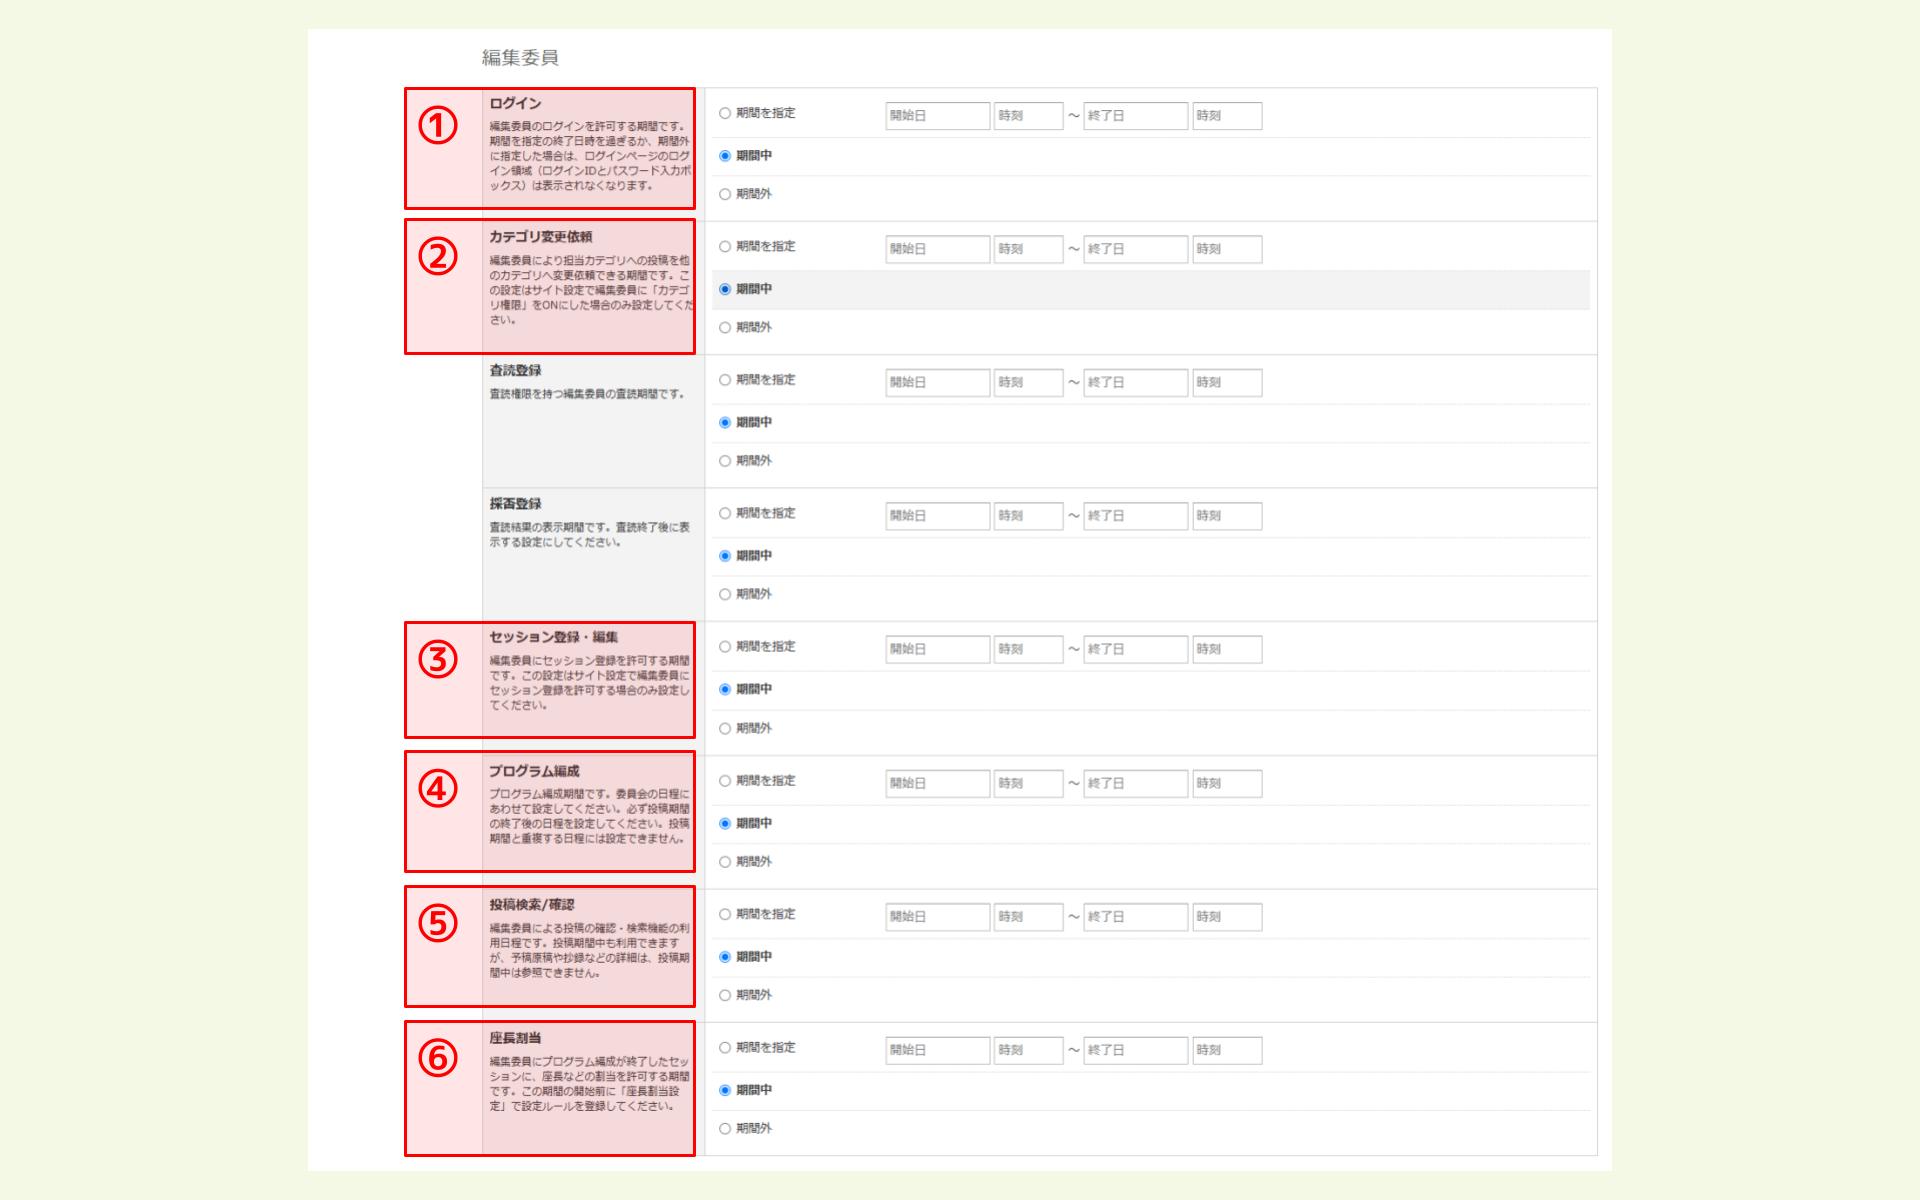Viewport: 1920px width, 1200px height.
Task: Click ログイン 終了日 date field
Action: click(x=1135, y=116)
